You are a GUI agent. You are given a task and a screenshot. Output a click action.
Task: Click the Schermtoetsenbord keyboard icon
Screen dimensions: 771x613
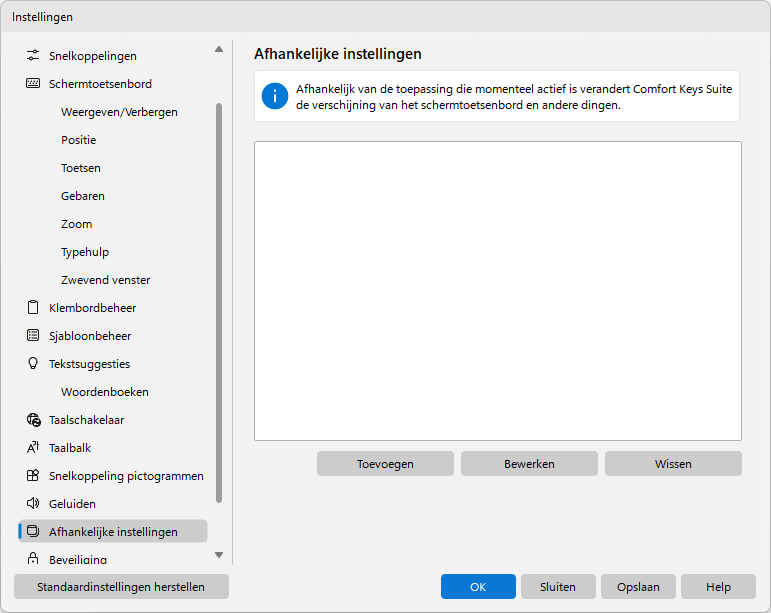pos(33,84)
